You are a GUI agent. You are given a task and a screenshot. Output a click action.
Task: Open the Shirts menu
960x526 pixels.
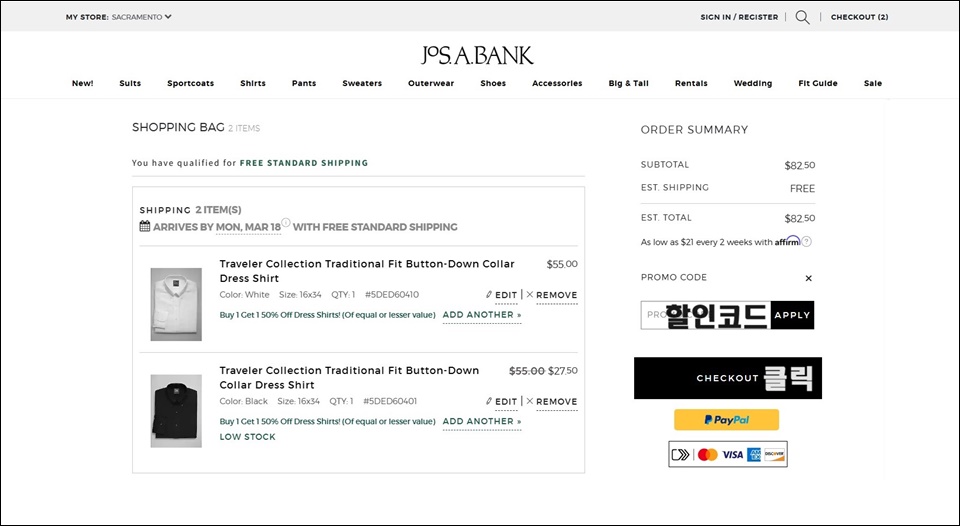pyautogui.click(x=253, y=83)
